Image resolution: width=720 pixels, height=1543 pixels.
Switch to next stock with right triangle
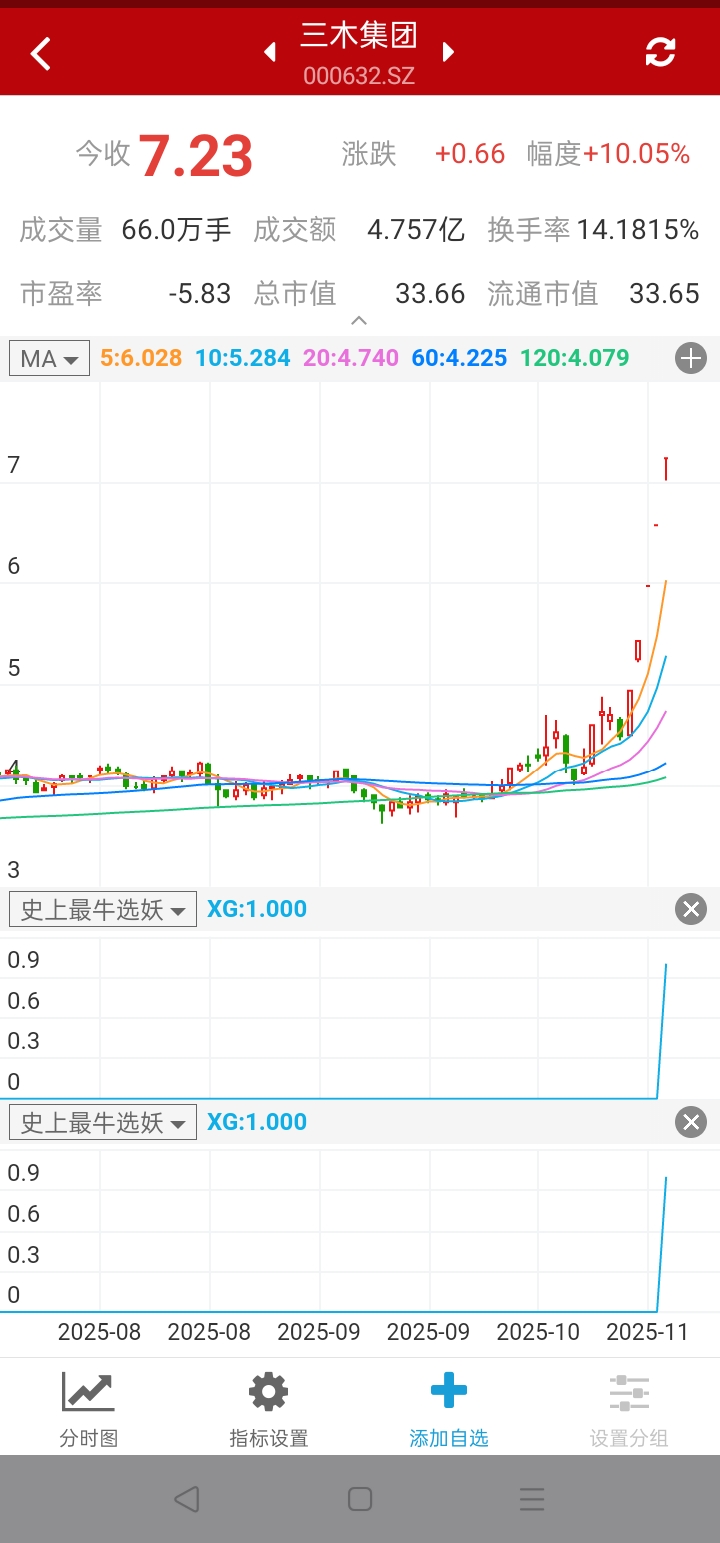point(448,52)
